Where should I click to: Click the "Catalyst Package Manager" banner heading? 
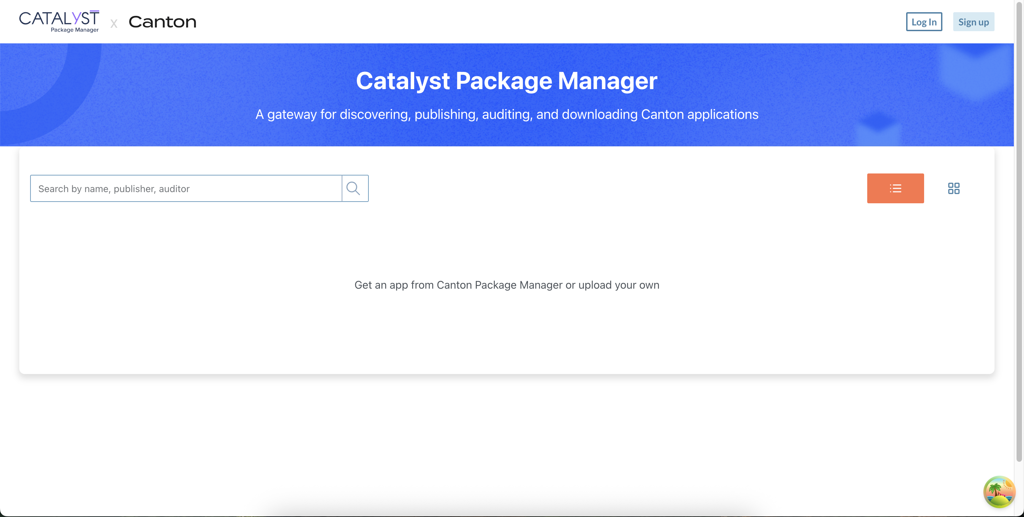click(506, 81)
